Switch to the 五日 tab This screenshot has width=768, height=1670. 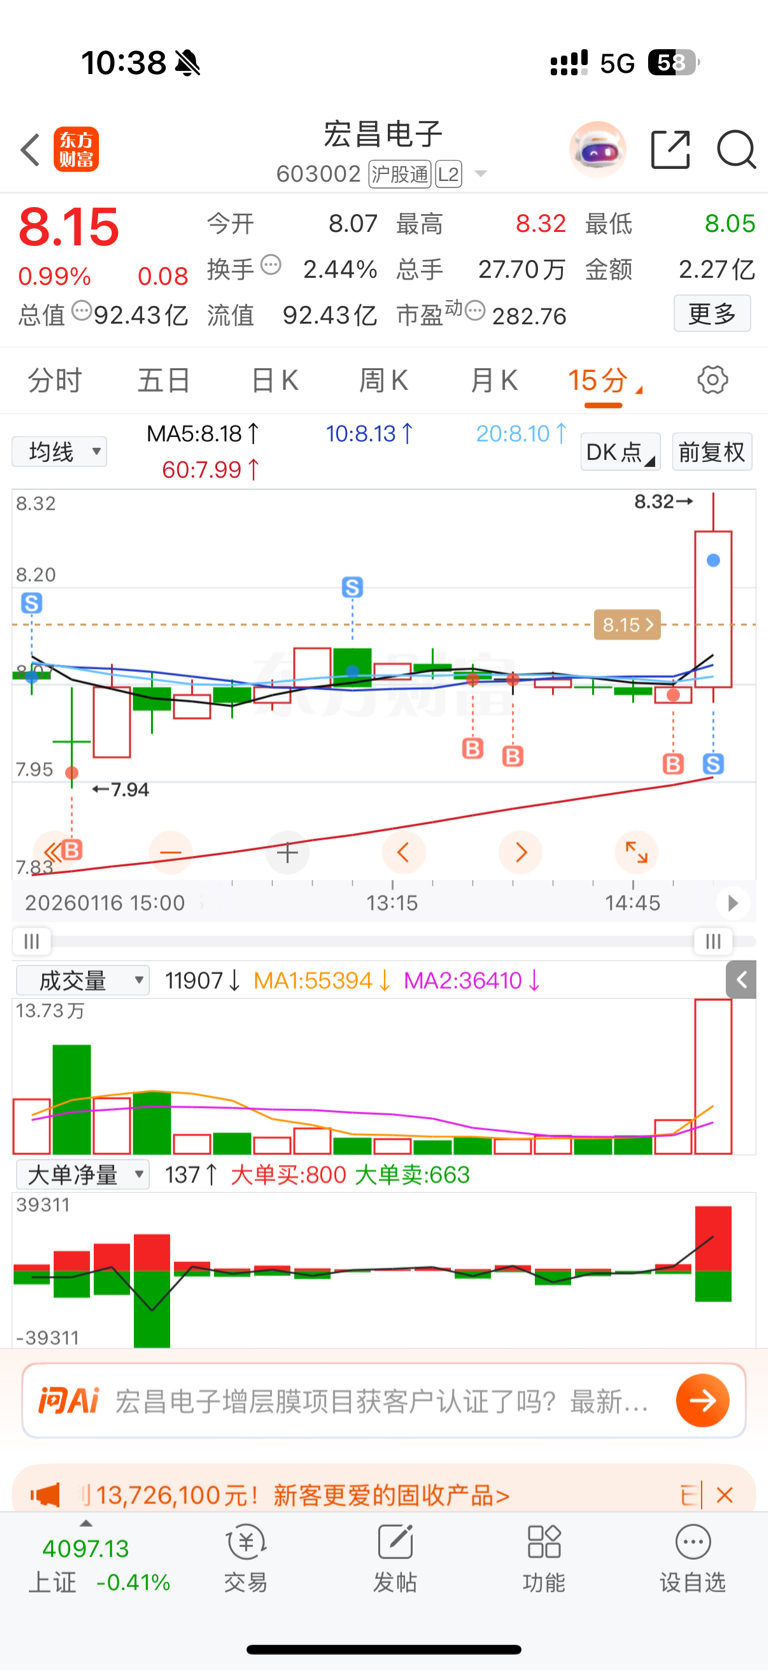[164, 380]
